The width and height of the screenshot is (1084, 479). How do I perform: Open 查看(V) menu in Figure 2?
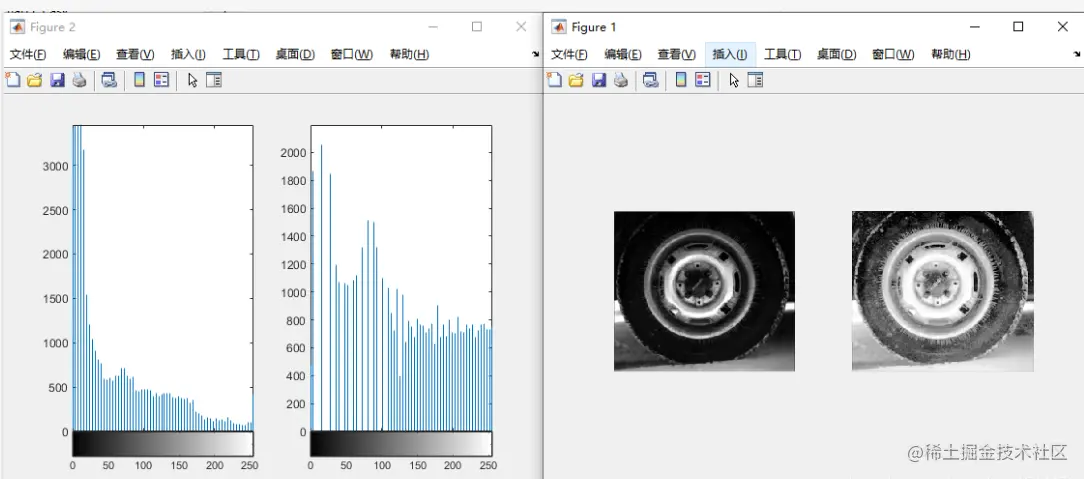tap(136, 55)
